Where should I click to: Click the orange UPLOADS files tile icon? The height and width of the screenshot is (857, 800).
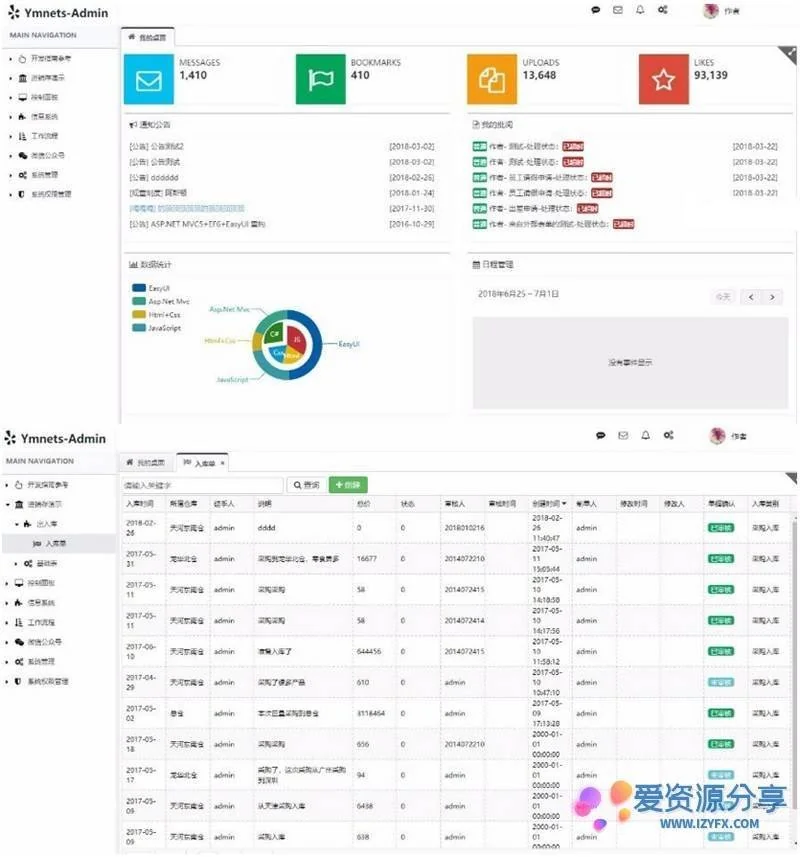(x=492, y=80)
